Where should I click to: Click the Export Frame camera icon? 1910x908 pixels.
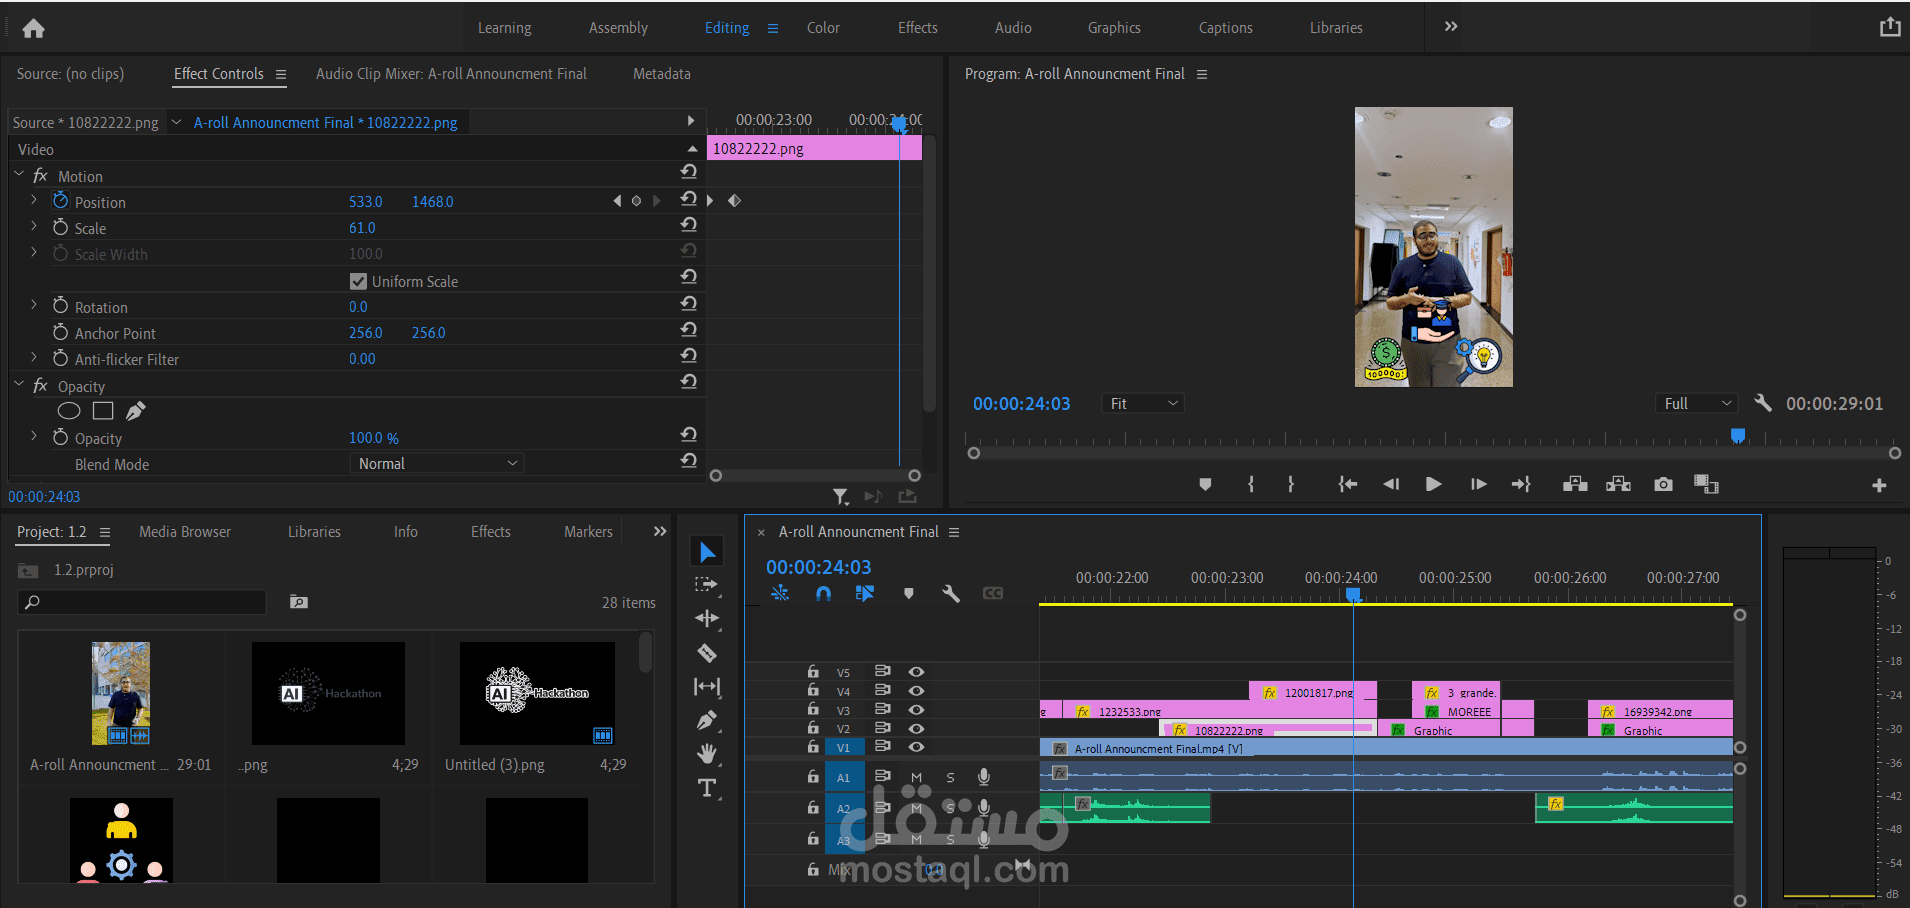[x=1663, y=484]
